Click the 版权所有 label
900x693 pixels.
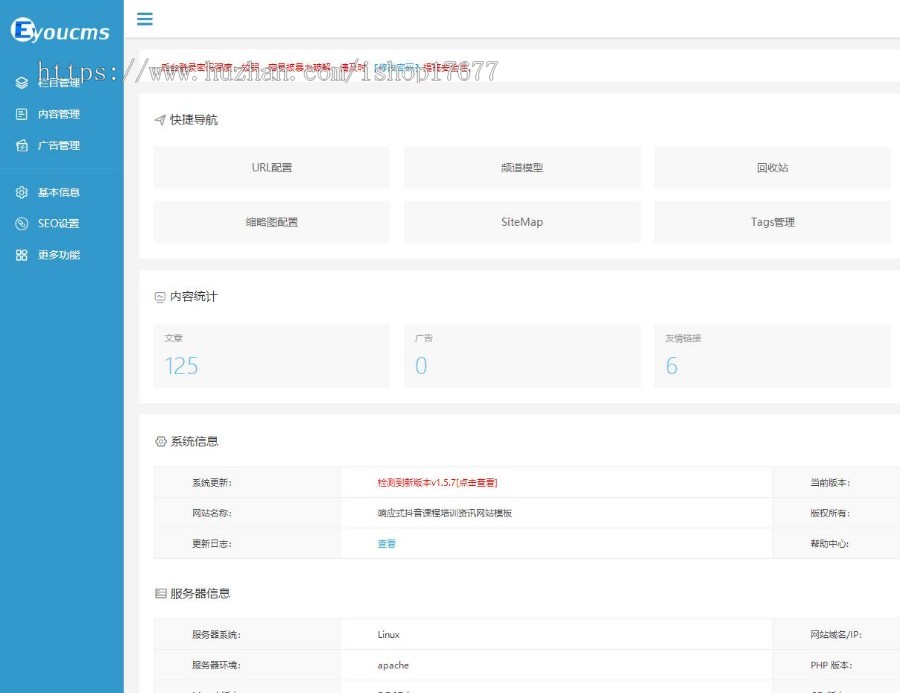click(830, 513)
